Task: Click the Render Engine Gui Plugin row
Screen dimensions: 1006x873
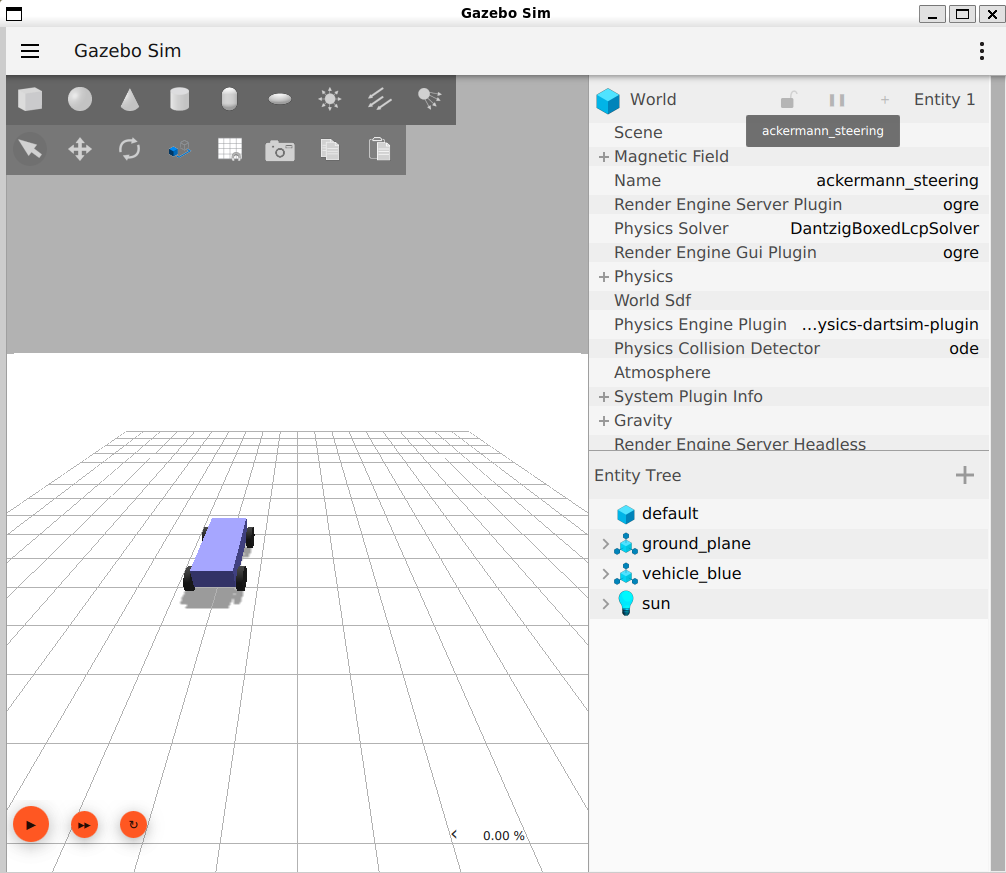Action: [x=789, y=253]
